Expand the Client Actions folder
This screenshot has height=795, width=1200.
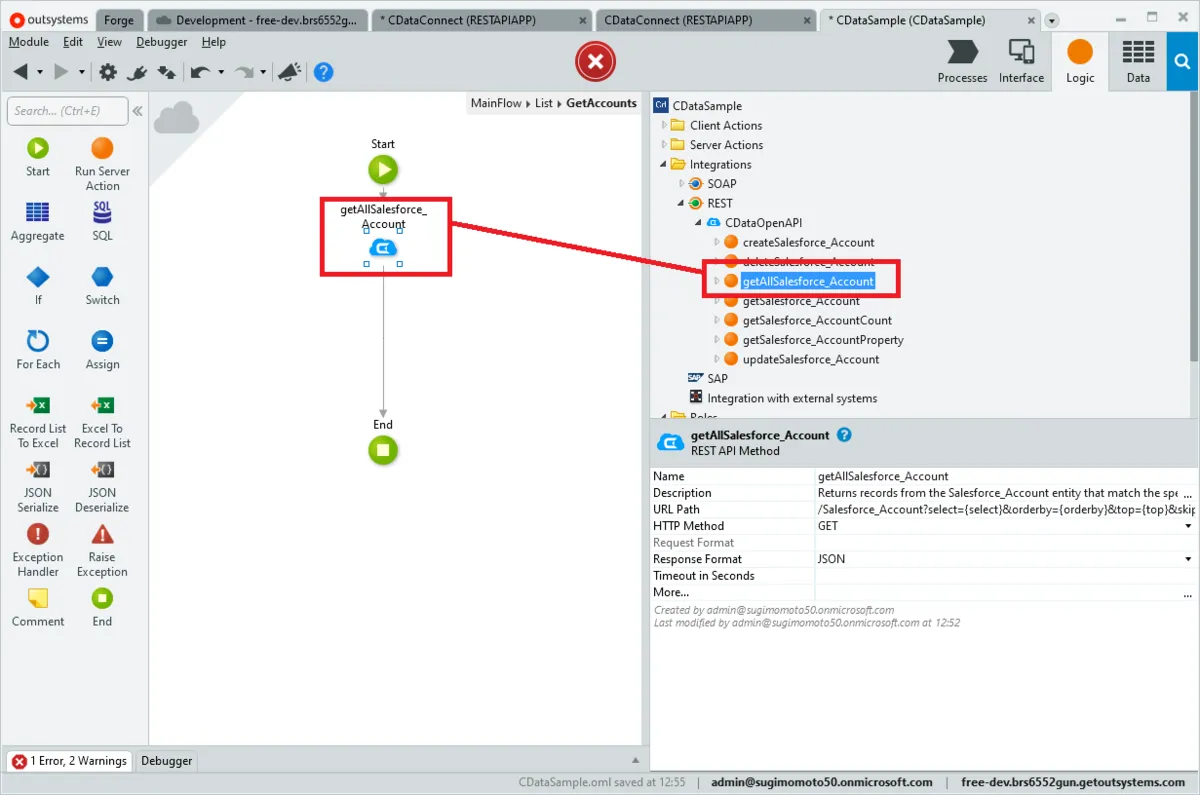tap(665, 126)
